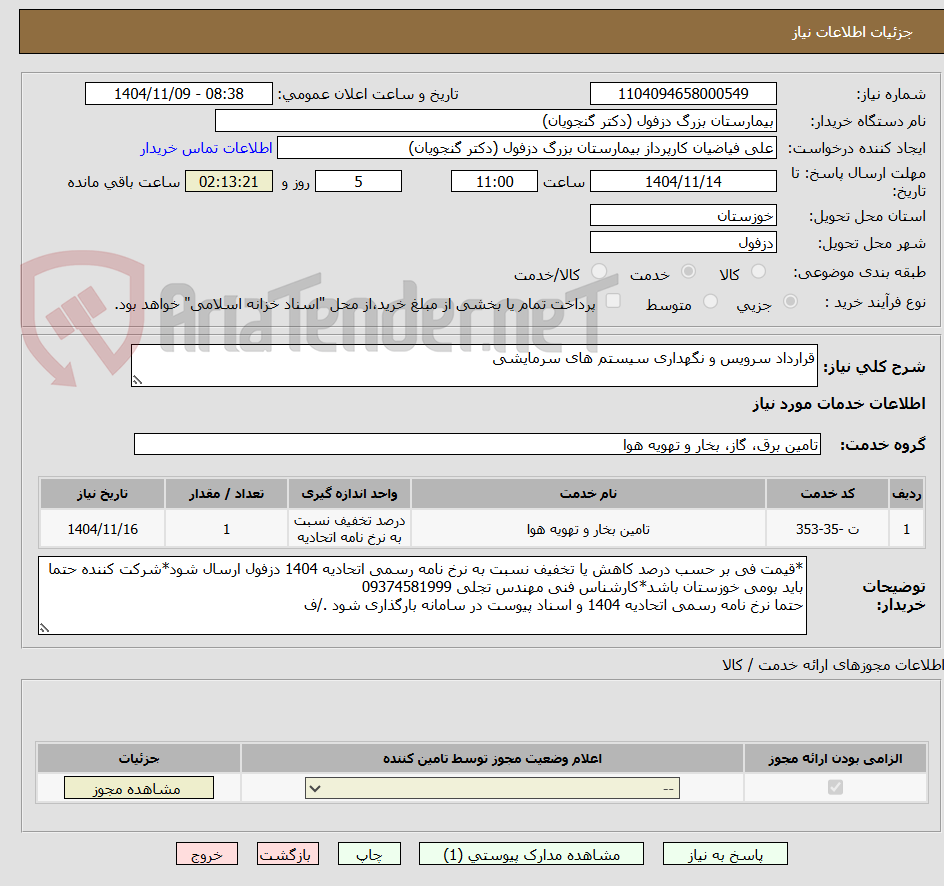944x886 pixels.
Task: Select the متوسط purchase type radio
Action: pos(710,301)
